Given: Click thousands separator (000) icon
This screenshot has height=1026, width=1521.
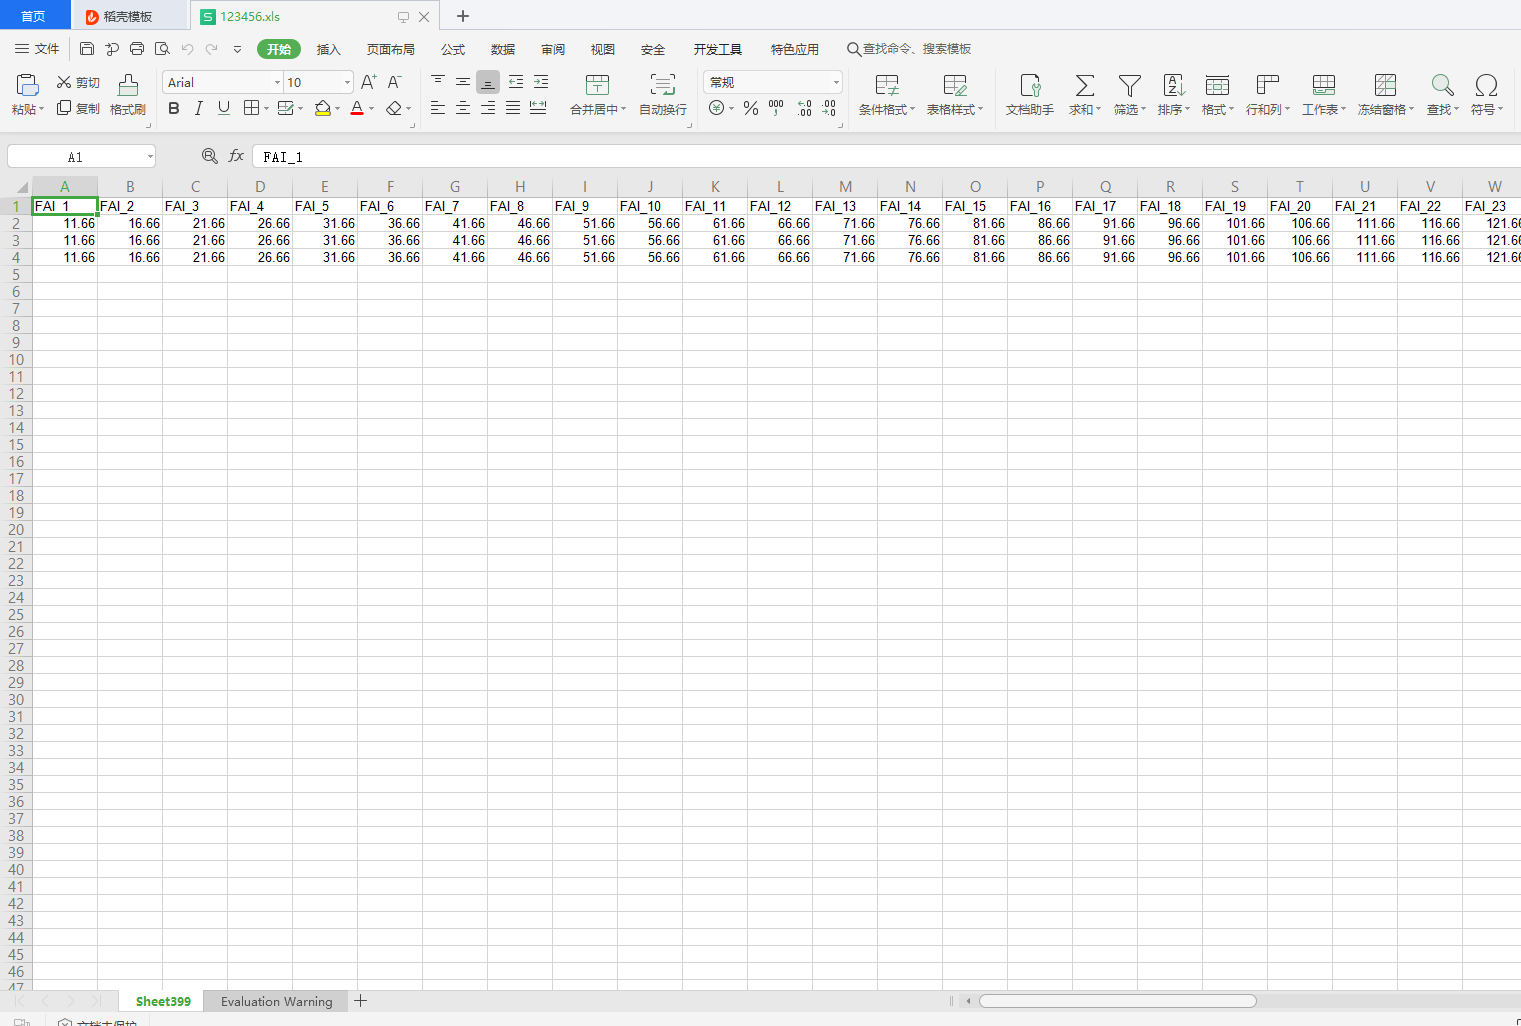Looking at the screenshot, I should tap(776, 108).
